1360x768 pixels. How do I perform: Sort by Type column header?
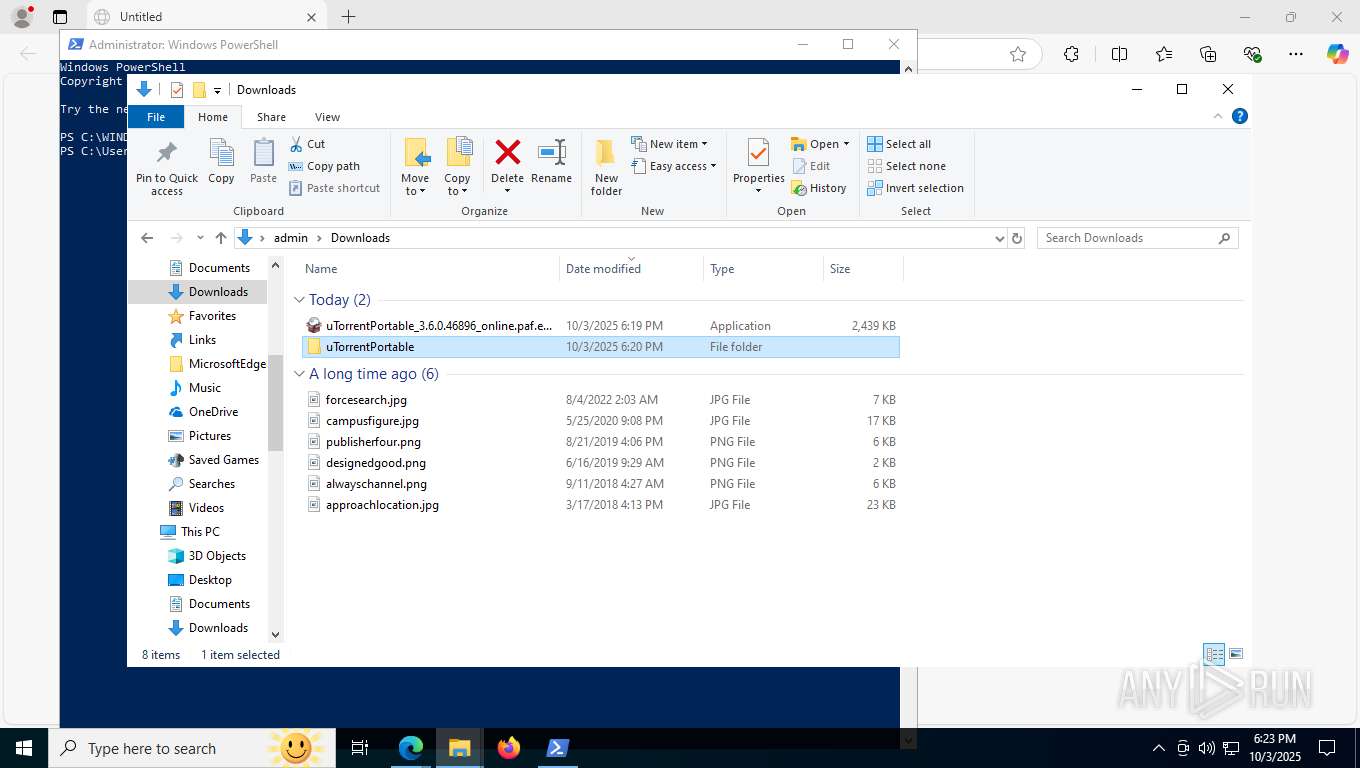click(763, 268)
